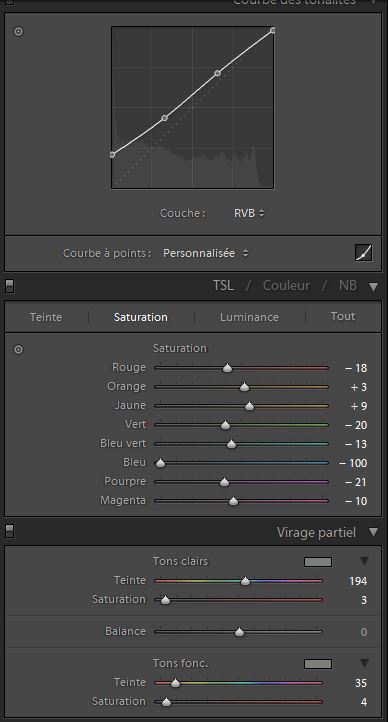Click the Tons fonc. Saturation slider handle

pos(167,703)
